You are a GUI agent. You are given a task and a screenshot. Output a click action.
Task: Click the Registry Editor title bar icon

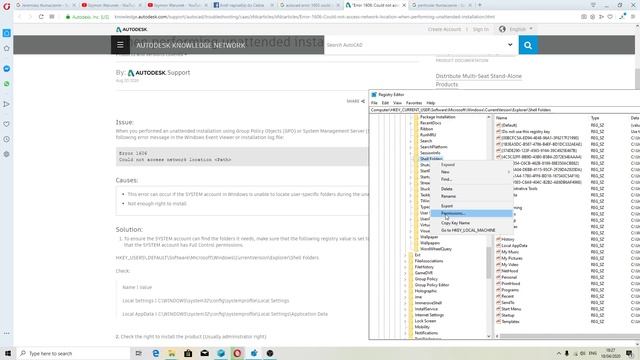point(374,94)
